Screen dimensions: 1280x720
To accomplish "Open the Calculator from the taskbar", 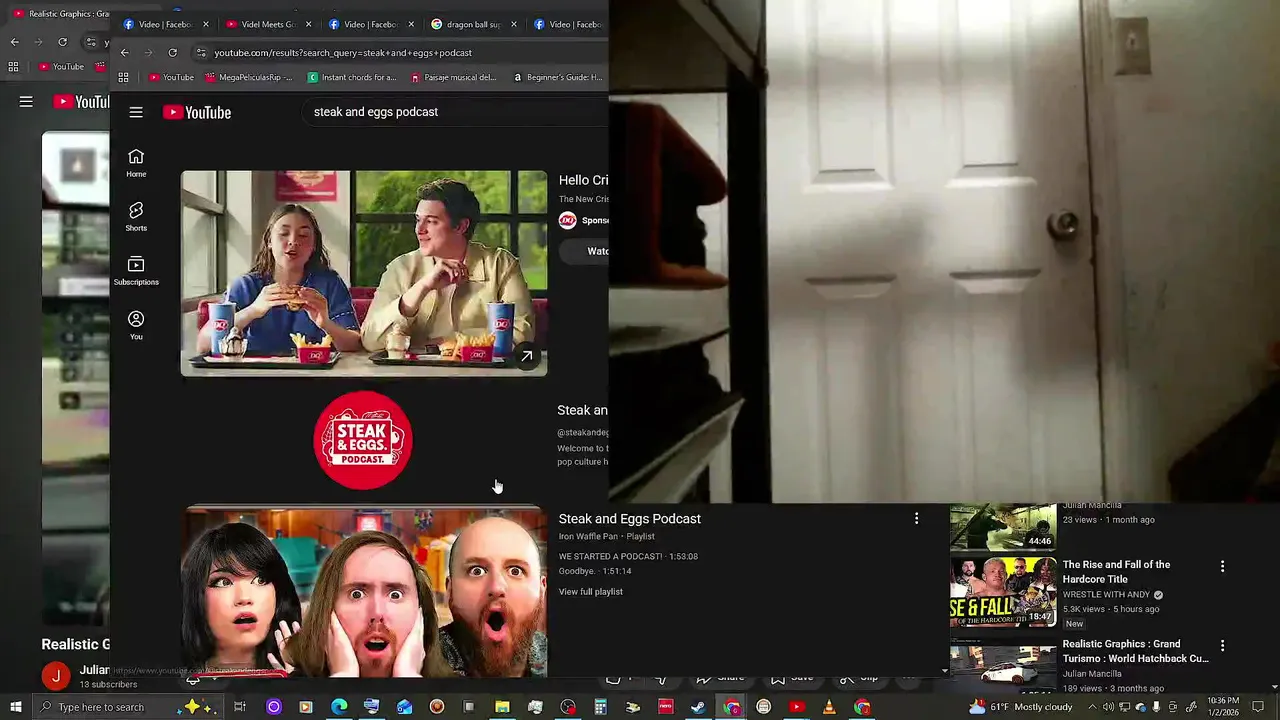I will pyautogui.click(x=600, y=707).
